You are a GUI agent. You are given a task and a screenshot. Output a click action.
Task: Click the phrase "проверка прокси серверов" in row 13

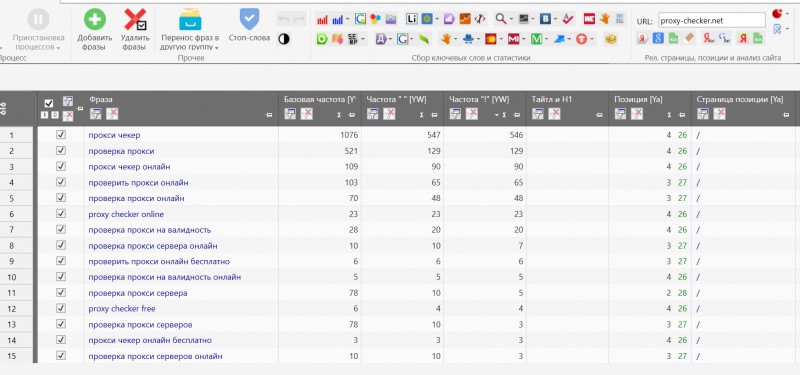(x=140, y=324)
